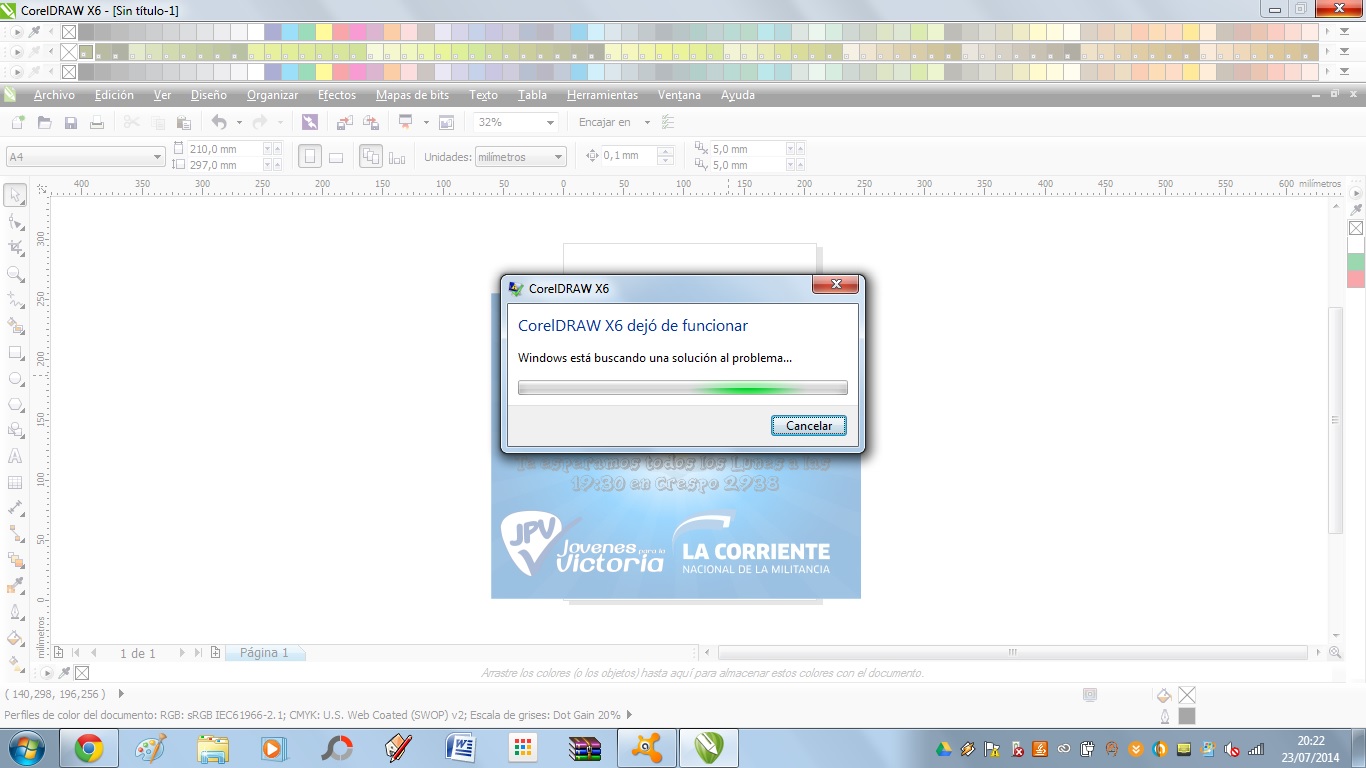Select the Polygon tool
1366x768 pixels.
(x=15, y=404)
